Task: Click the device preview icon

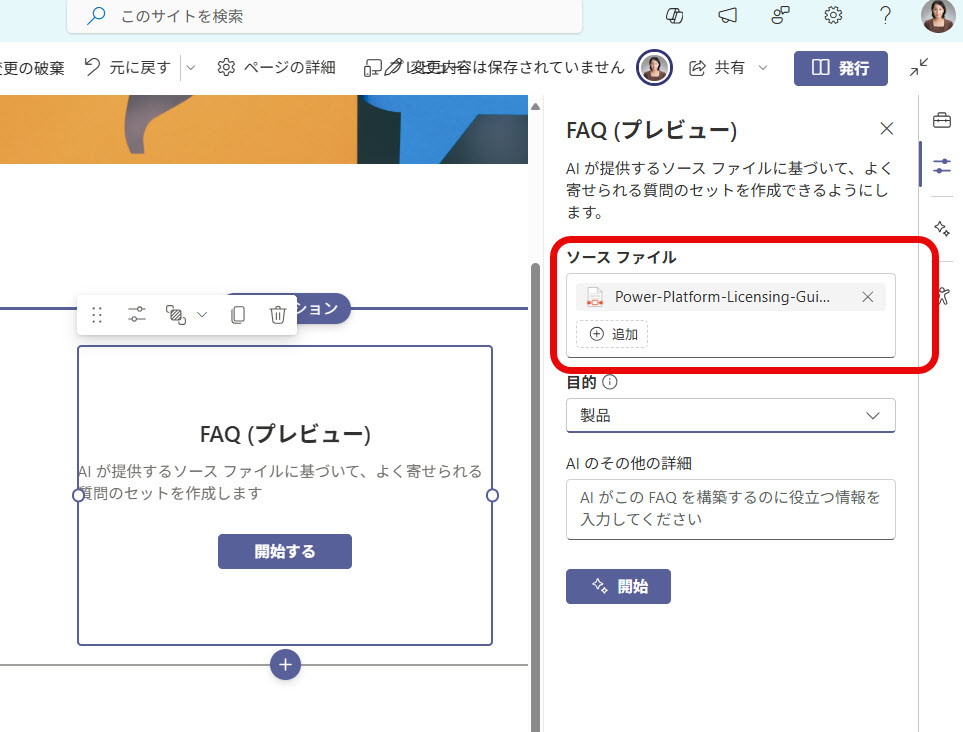Action: point(373,68)
